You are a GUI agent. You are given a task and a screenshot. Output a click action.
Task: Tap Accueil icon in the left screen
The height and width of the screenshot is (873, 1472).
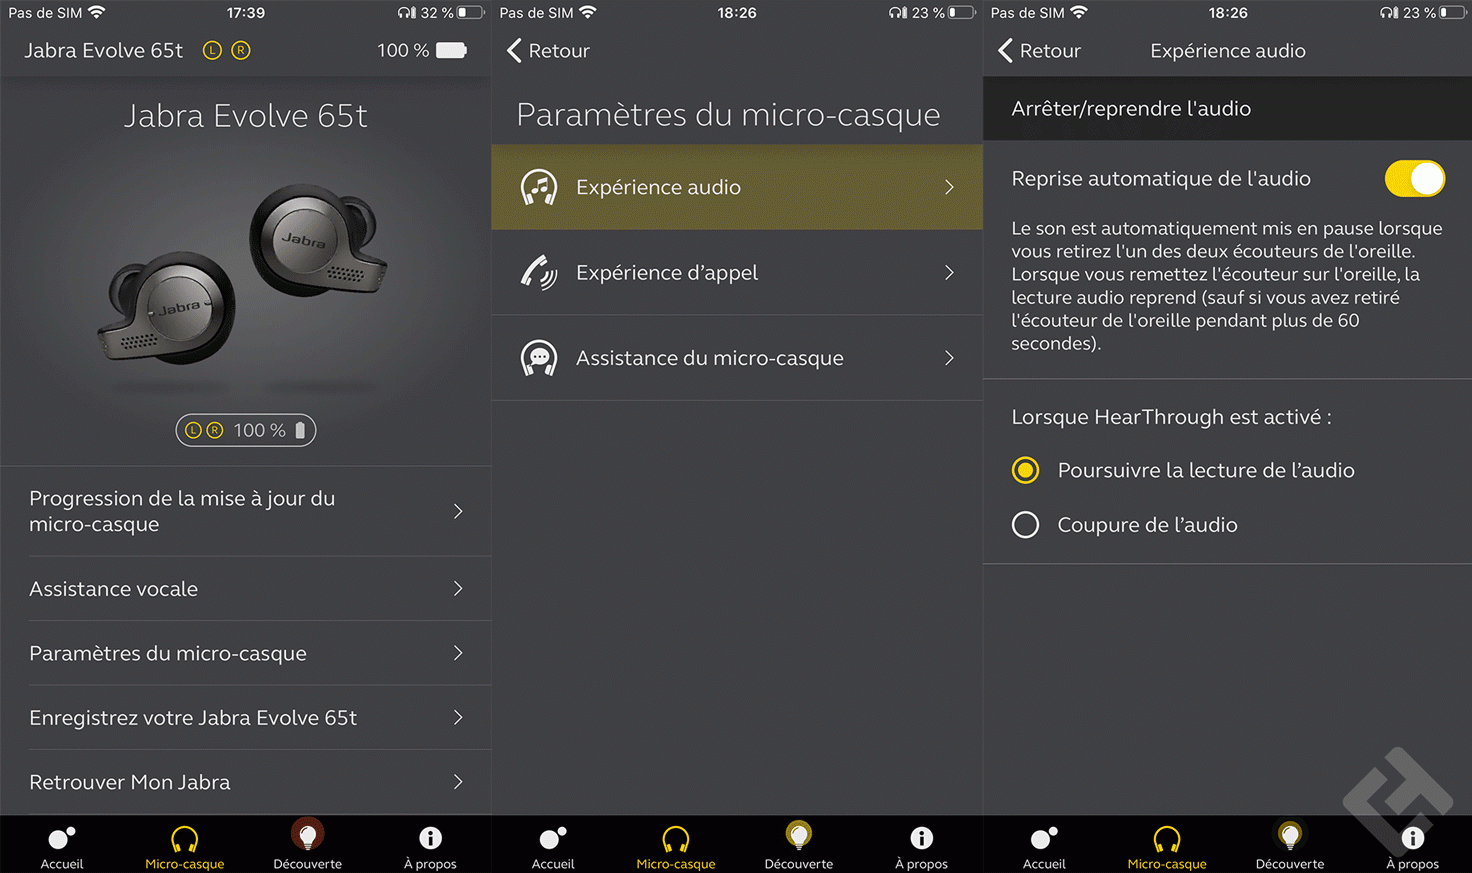click(62, 838)
